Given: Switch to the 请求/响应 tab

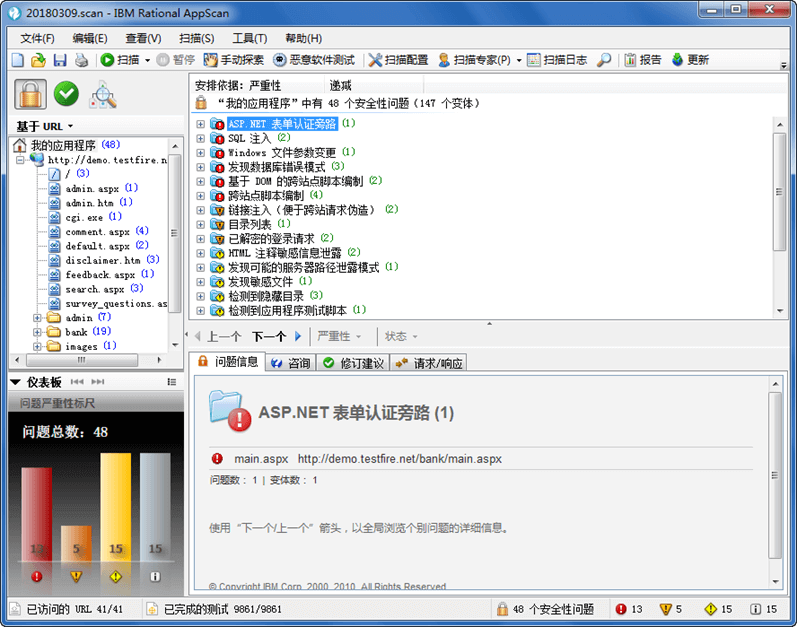Looking at the screenshot, I should [429, 363].
